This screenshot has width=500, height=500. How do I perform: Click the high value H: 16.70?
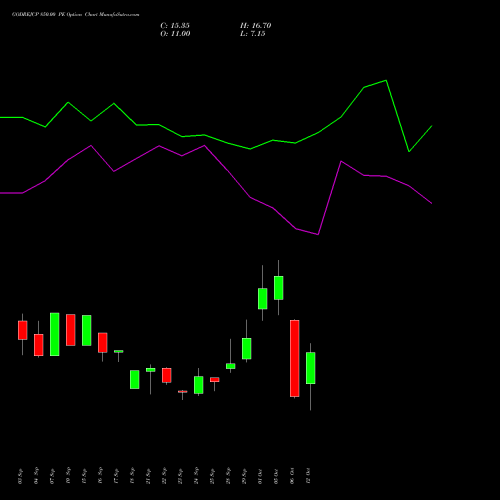tap(256, 26)
